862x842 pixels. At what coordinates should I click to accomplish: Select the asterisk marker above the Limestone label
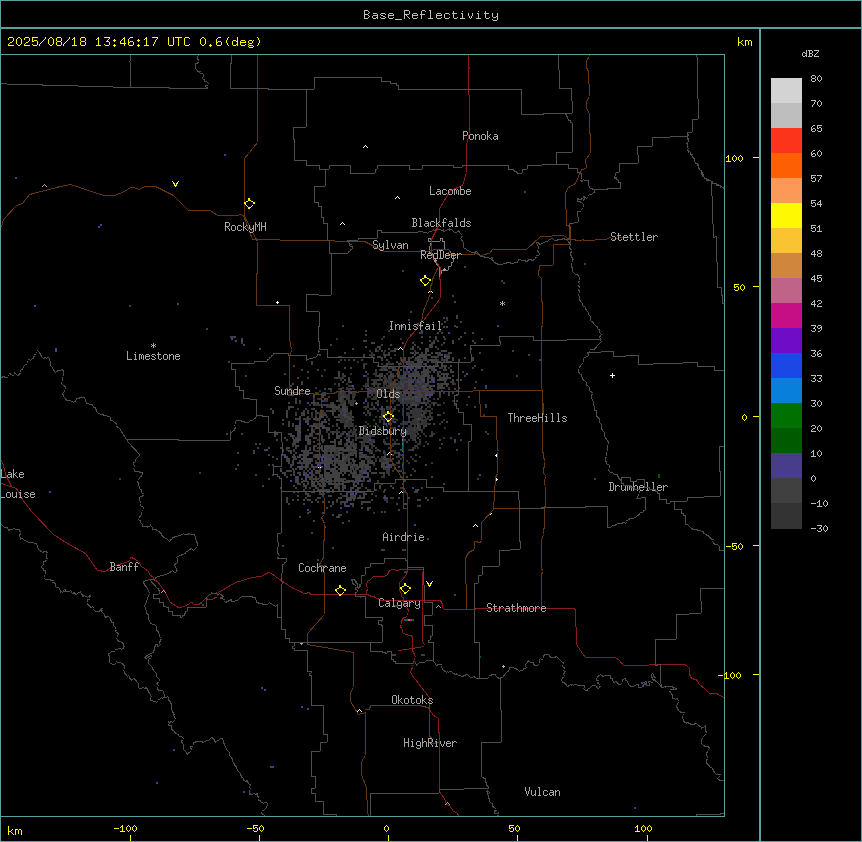pos(153,346)
